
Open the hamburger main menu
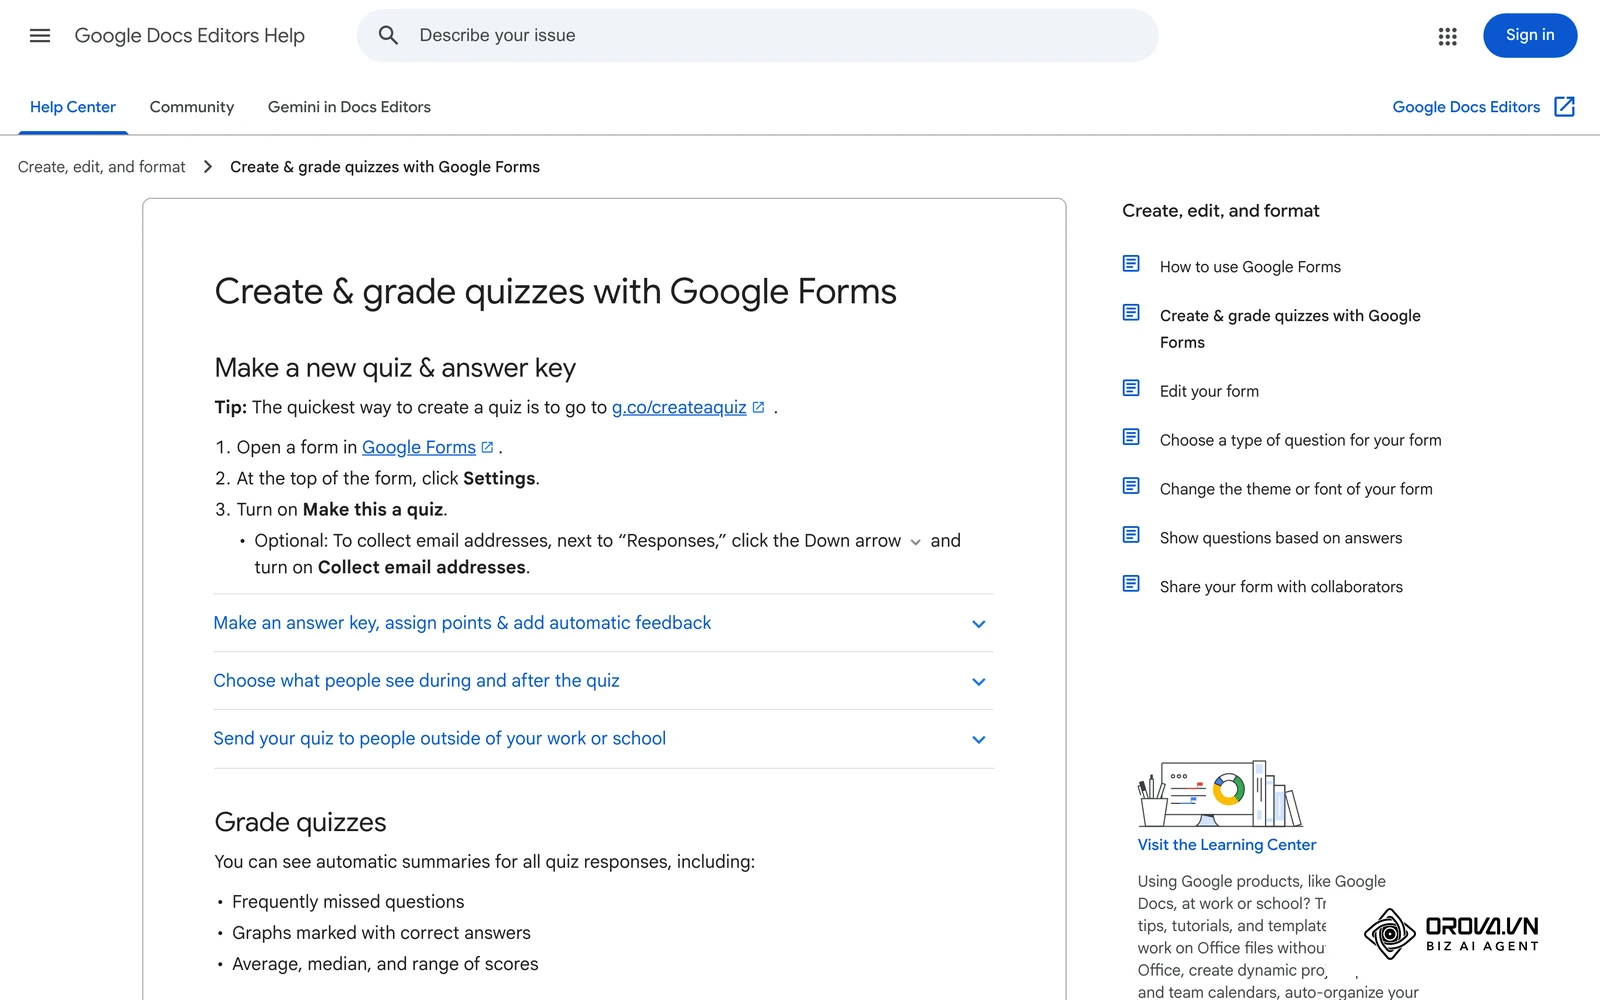pos(40,36)
